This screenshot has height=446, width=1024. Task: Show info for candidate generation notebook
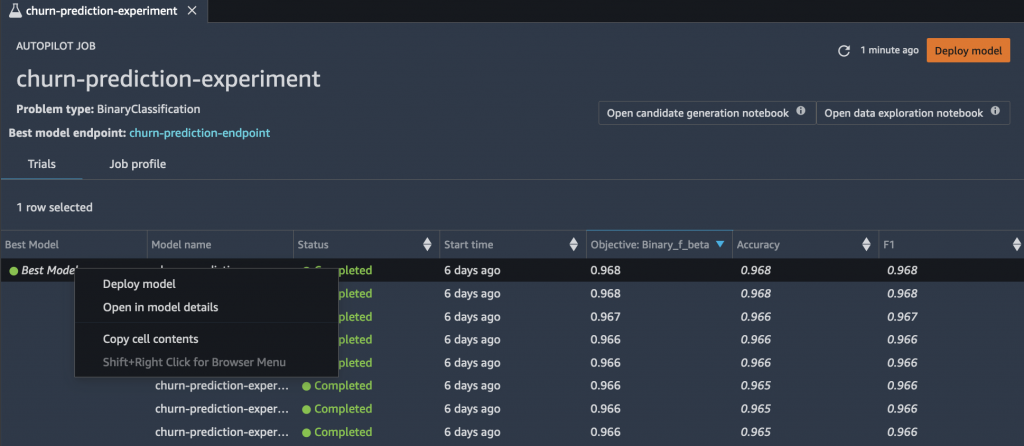tap(801, 111)
